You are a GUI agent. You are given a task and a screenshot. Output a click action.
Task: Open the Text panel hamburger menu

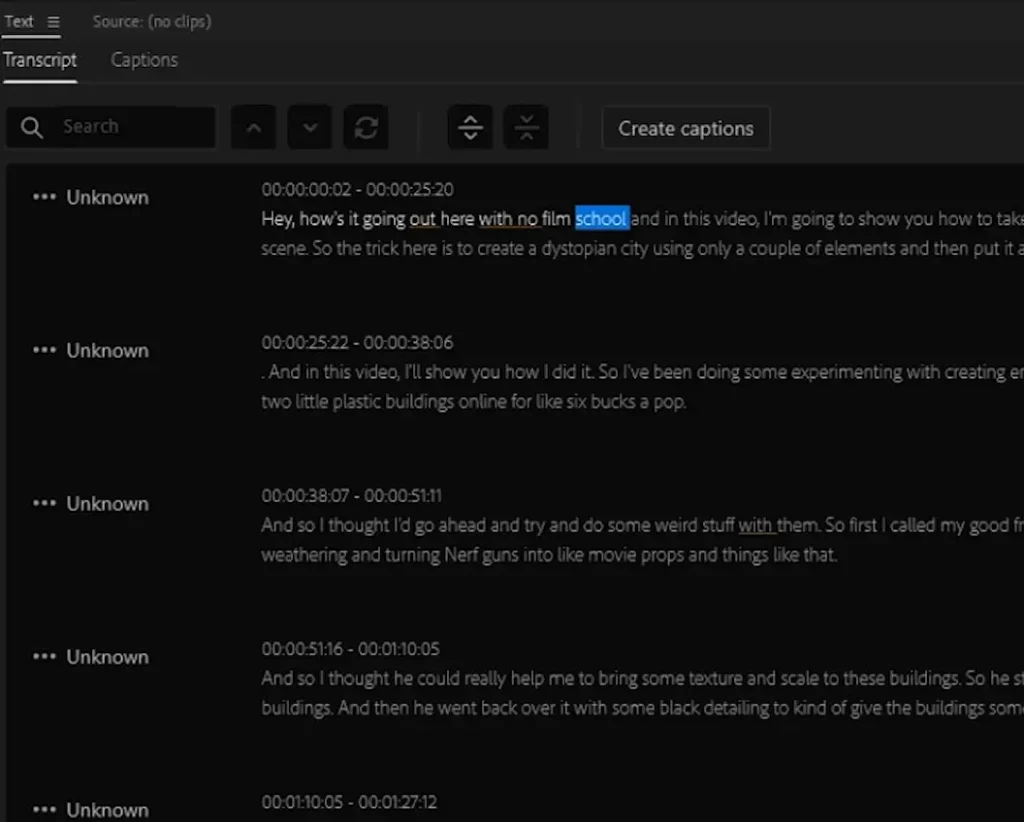pos(53,21)
